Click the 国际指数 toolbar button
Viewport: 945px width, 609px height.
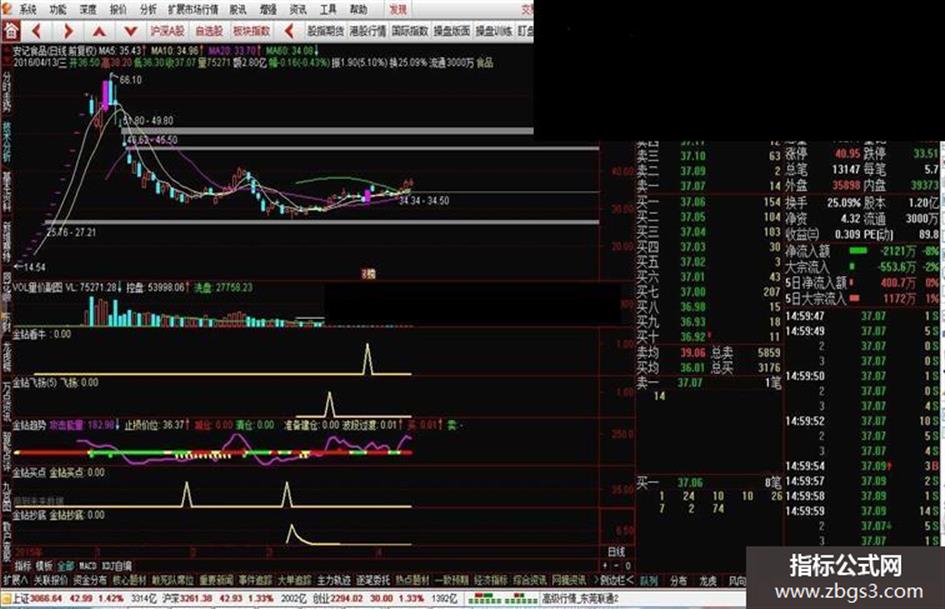point(410,31)
